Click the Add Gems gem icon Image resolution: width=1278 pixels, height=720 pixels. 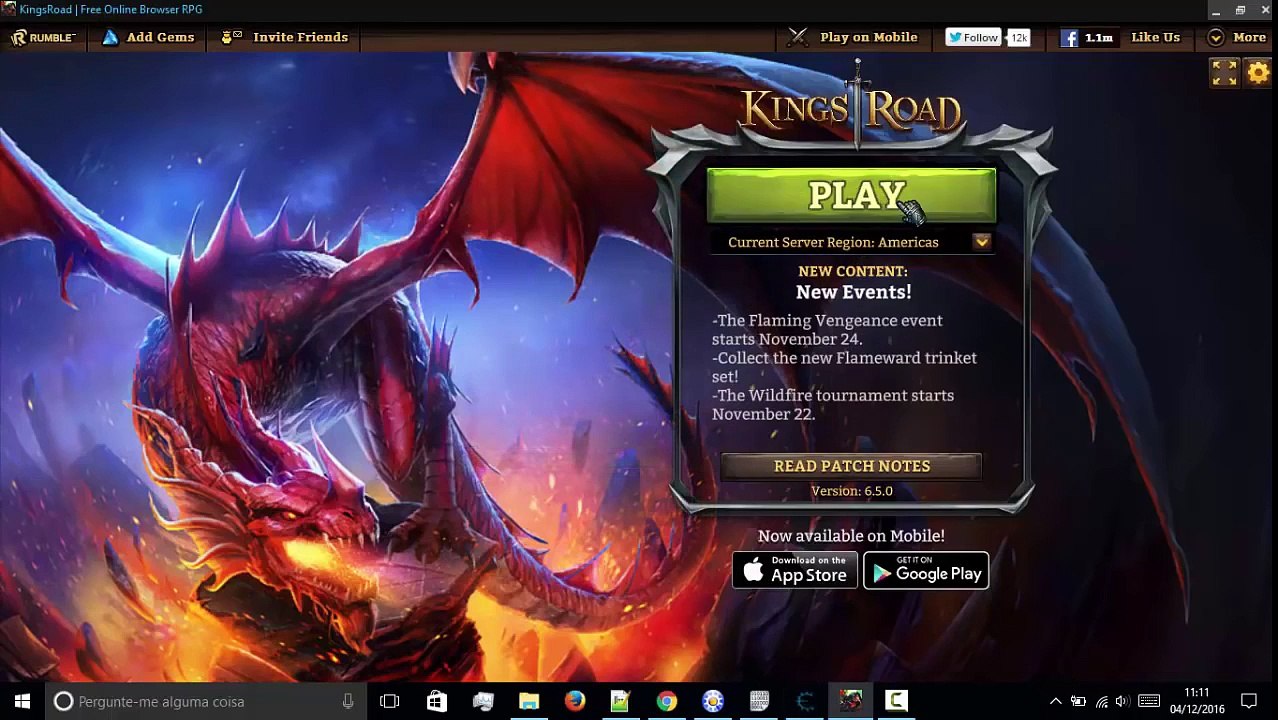pyautogui.click(x=110, y=37)
